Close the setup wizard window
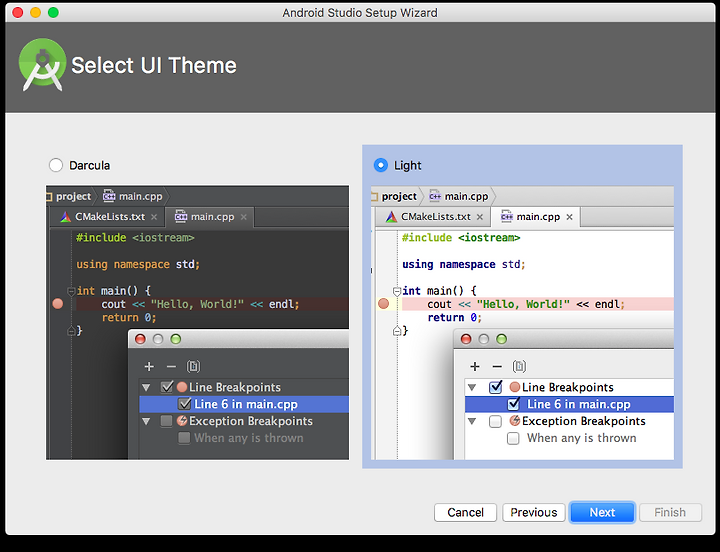This screenshot has width=720, height=552. (x=18, y=12)
